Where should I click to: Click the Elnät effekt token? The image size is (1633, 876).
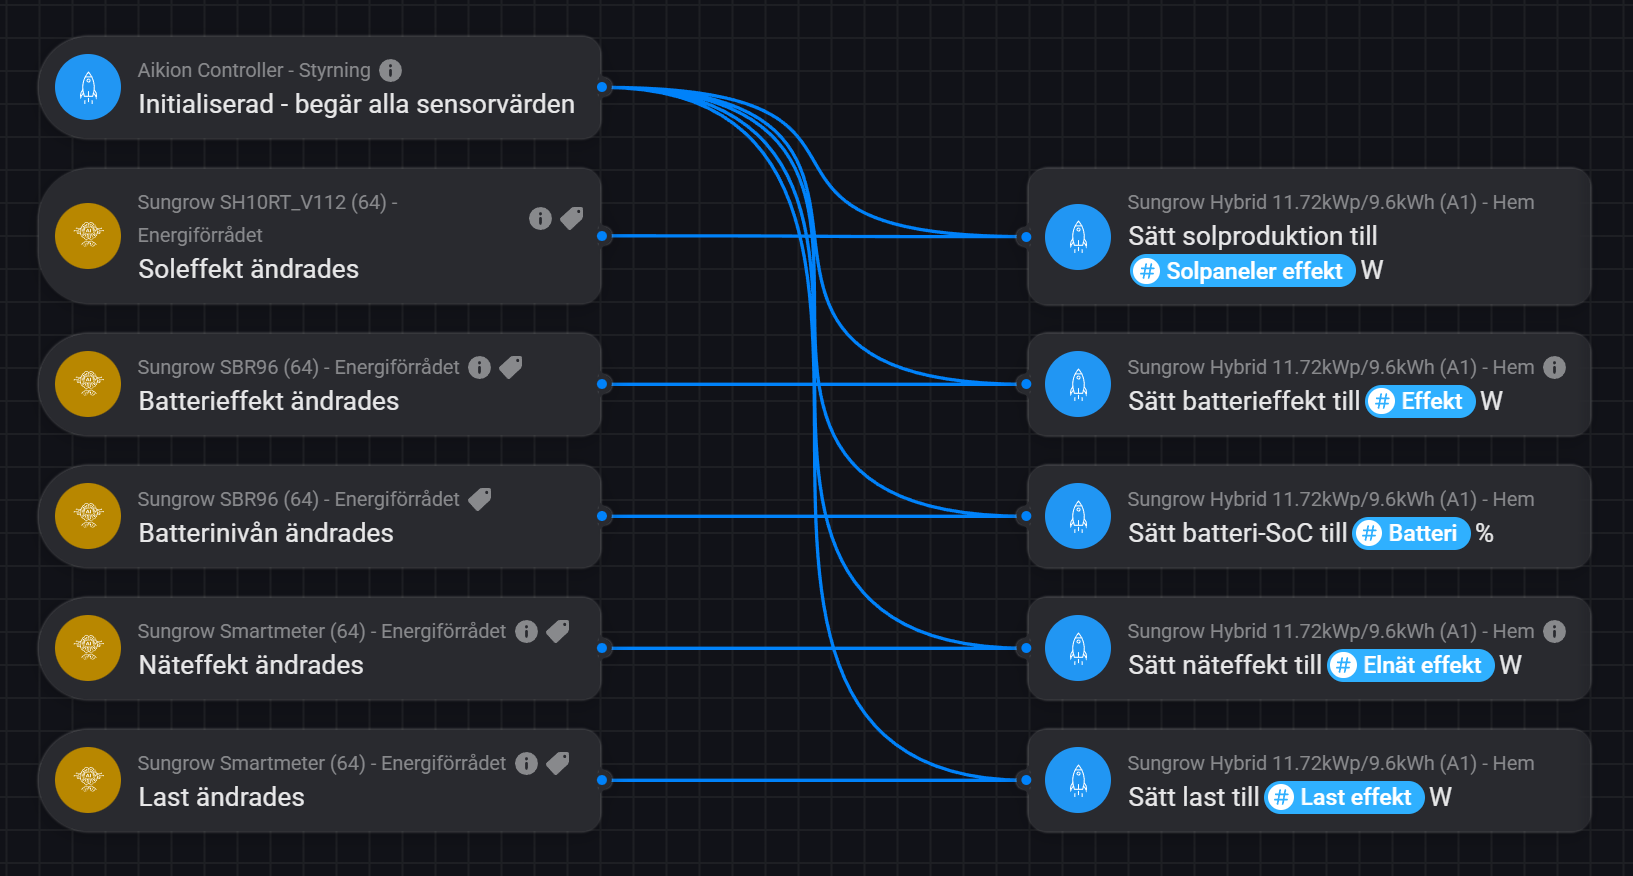click(1411, 665)
